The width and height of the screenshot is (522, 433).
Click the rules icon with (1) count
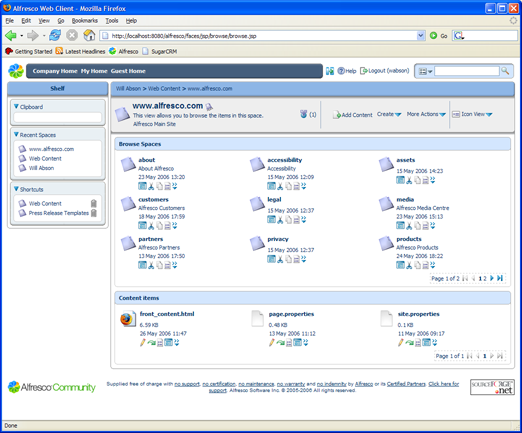click(303, 114)
